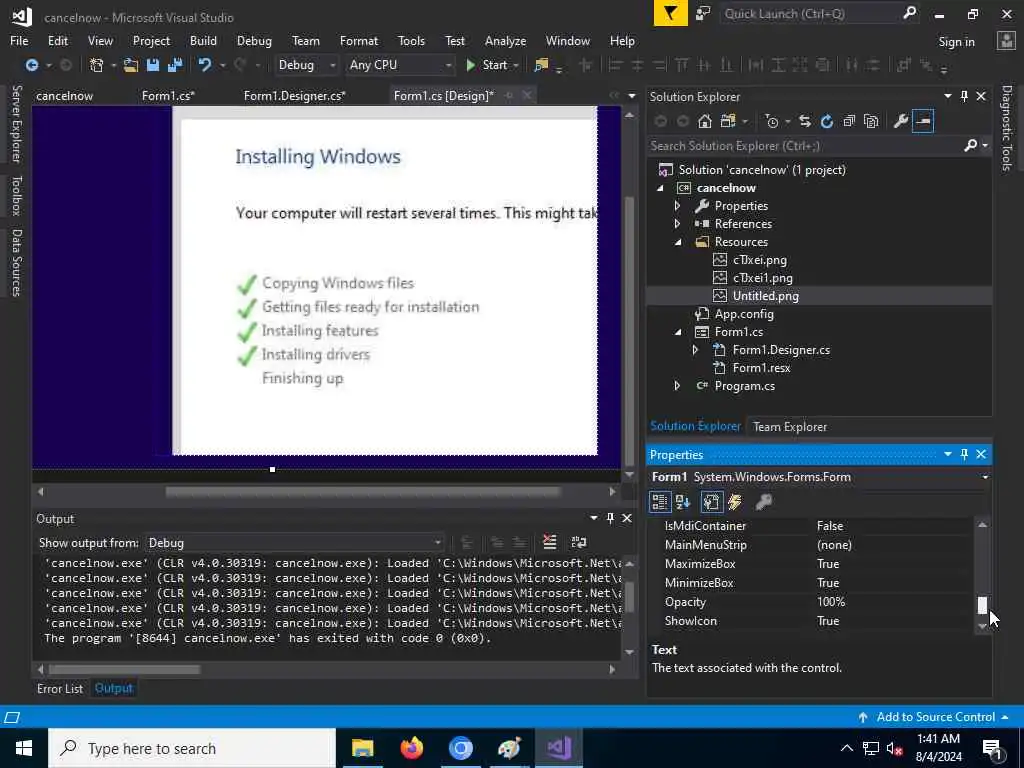Click the Refresh icon in Solution Explorer
This screenshot has width=1024, height=768.
(827, 121)
